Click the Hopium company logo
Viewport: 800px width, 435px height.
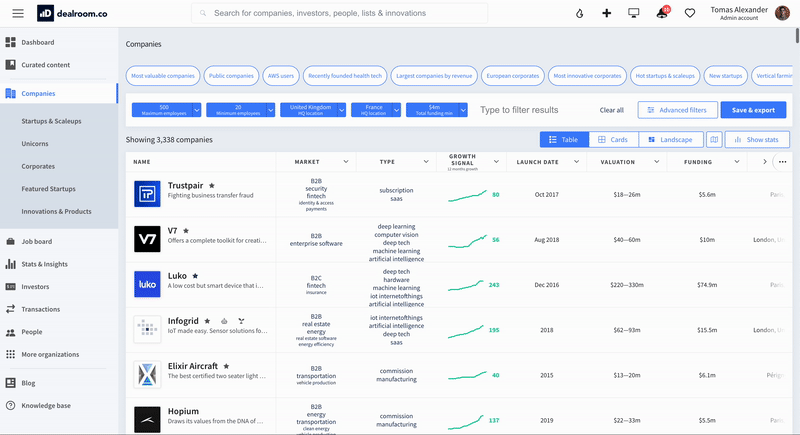[x=147, y=420]
